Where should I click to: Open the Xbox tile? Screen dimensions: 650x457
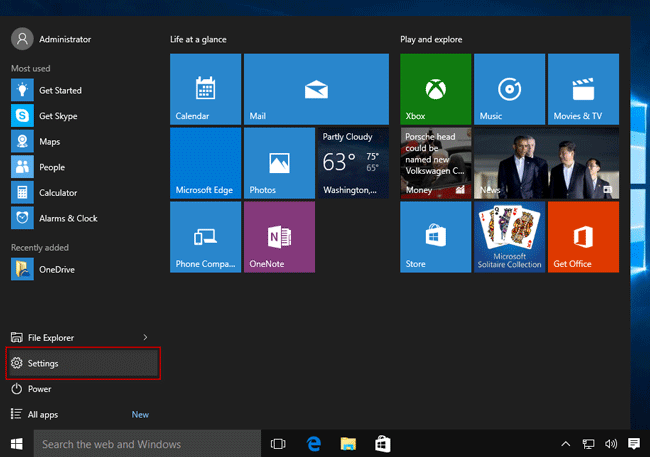pos(436,89)
